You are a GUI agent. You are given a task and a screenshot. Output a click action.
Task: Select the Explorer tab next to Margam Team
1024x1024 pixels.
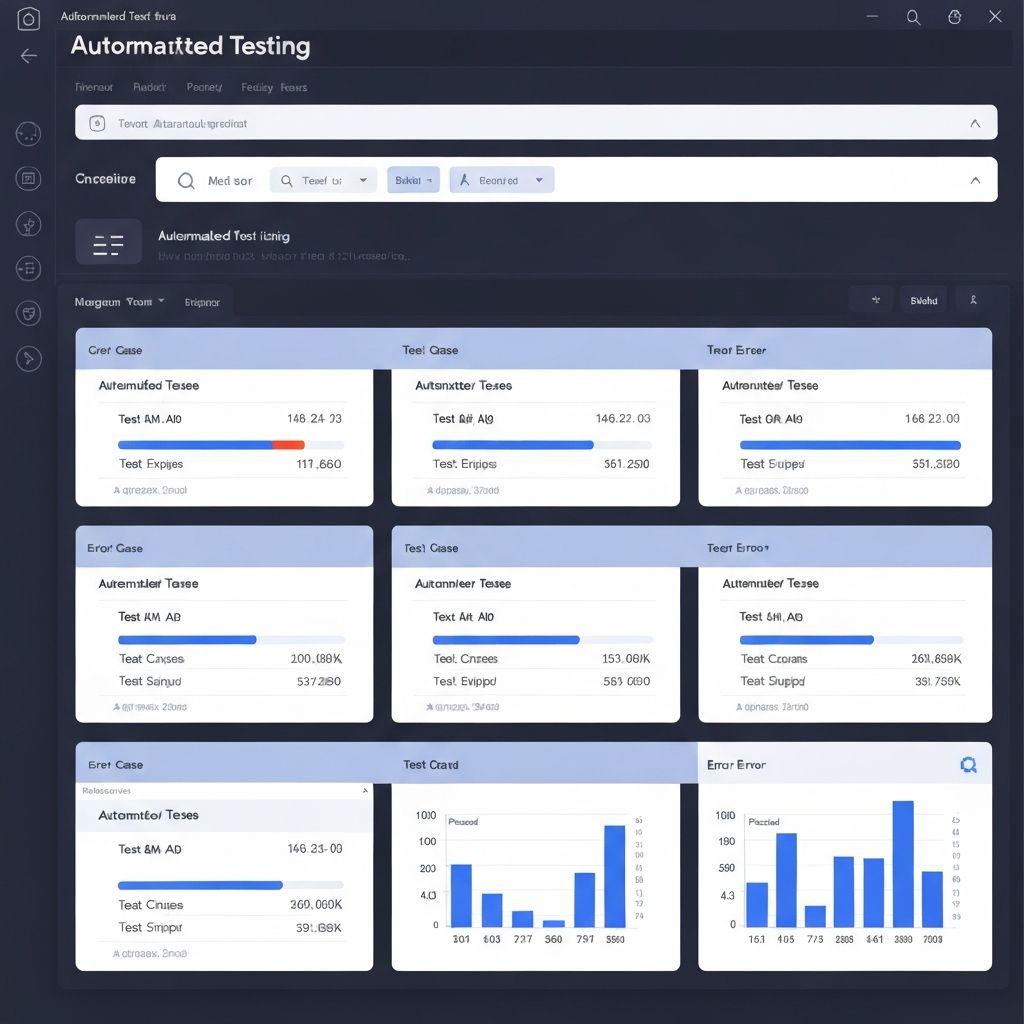pos(203,301)
